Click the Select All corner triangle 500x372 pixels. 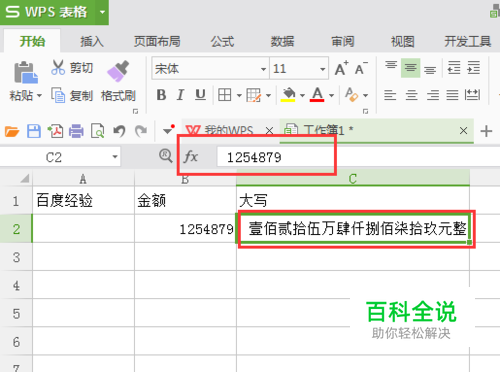[x=25, y=178]
